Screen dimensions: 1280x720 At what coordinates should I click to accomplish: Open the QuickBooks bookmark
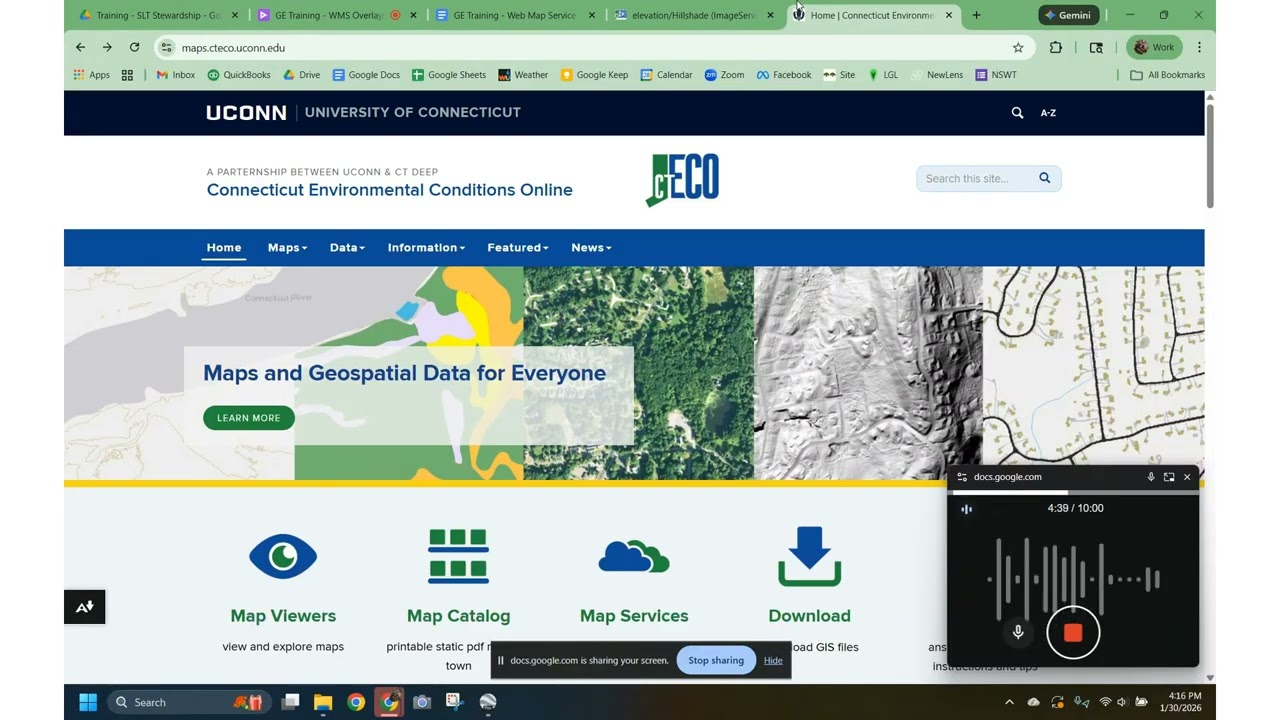pyautogui.click(x=239, y=75)
